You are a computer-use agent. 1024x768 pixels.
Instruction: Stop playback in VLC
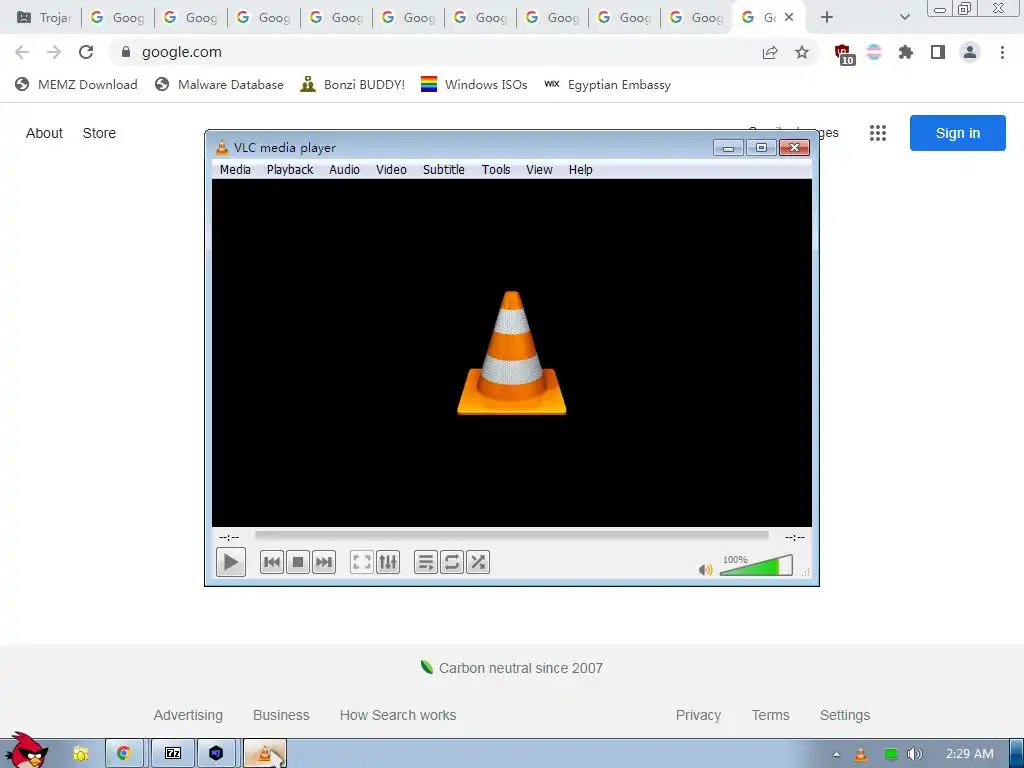(x=298, y=562)
